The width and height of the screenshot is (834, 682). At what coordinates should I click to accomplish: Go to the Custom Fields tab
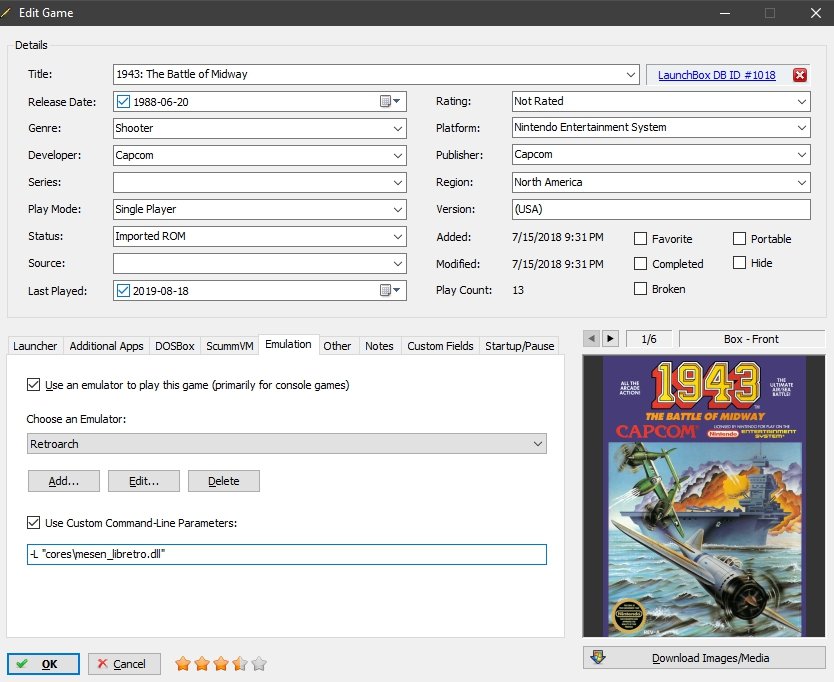(440, 346)
